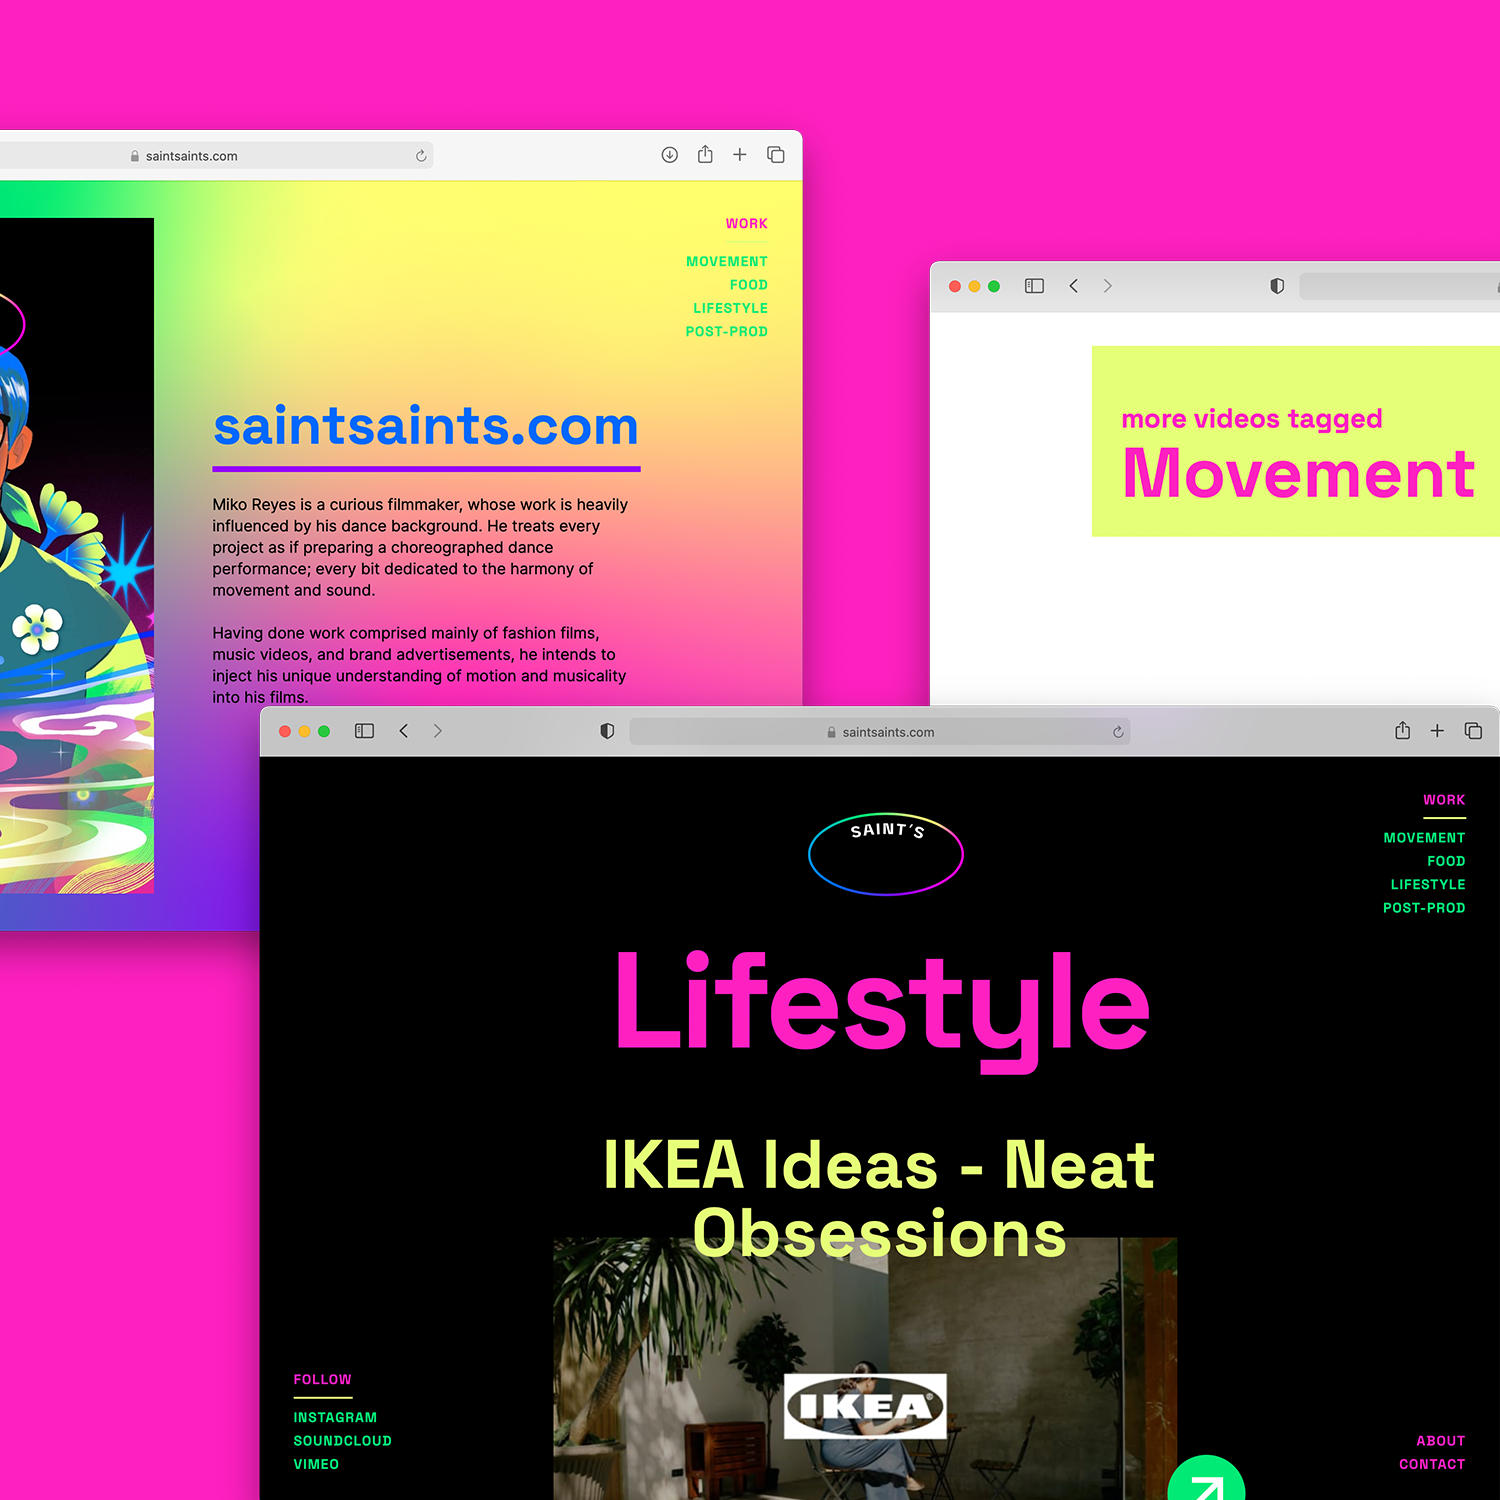The height and width of the screenshot is (1500, 1500).
Task: Click the SAINT'S oval logo
Action: [886, 853]
